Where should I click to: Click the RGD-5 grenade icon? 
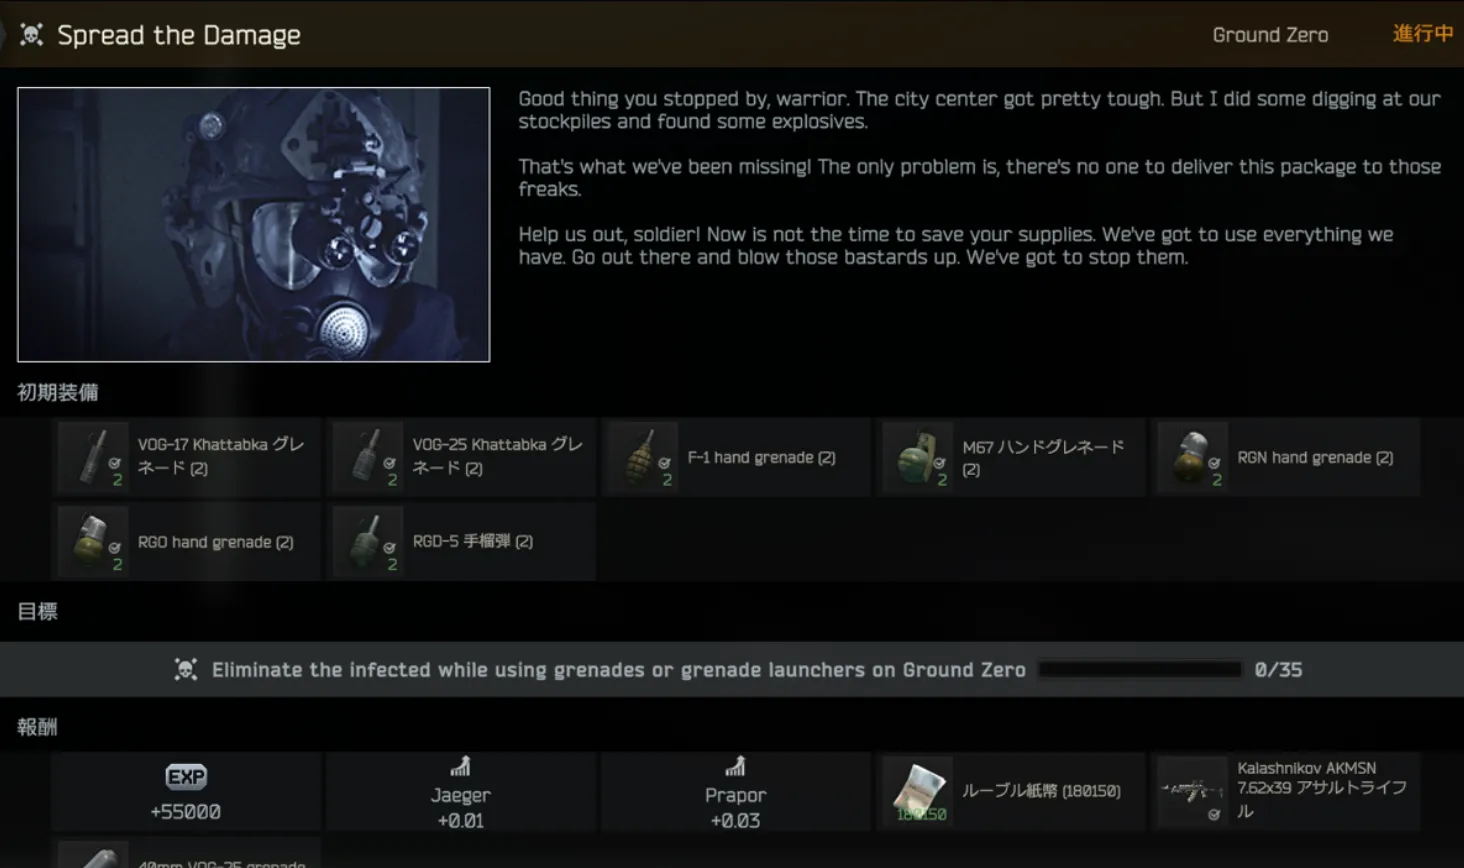369,542
